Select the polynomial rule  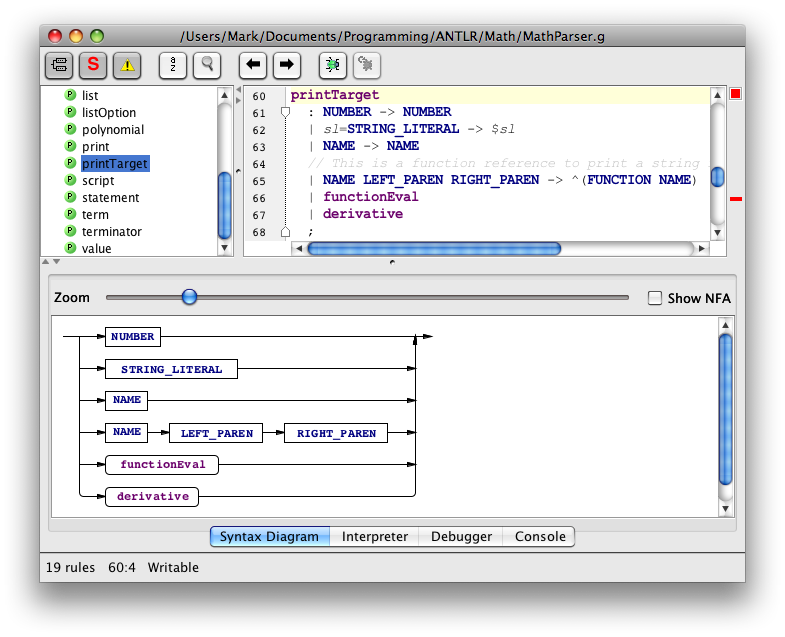(113, 130)
